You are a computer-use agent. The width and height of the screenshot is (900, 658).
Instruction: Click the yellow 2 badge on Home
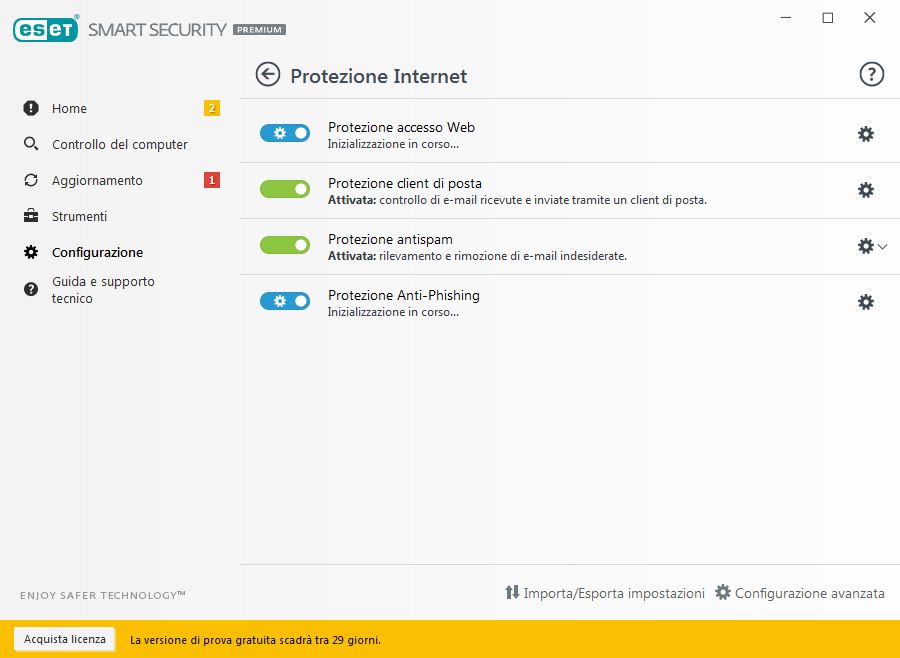pyautogui.click(x=212, y=108)
